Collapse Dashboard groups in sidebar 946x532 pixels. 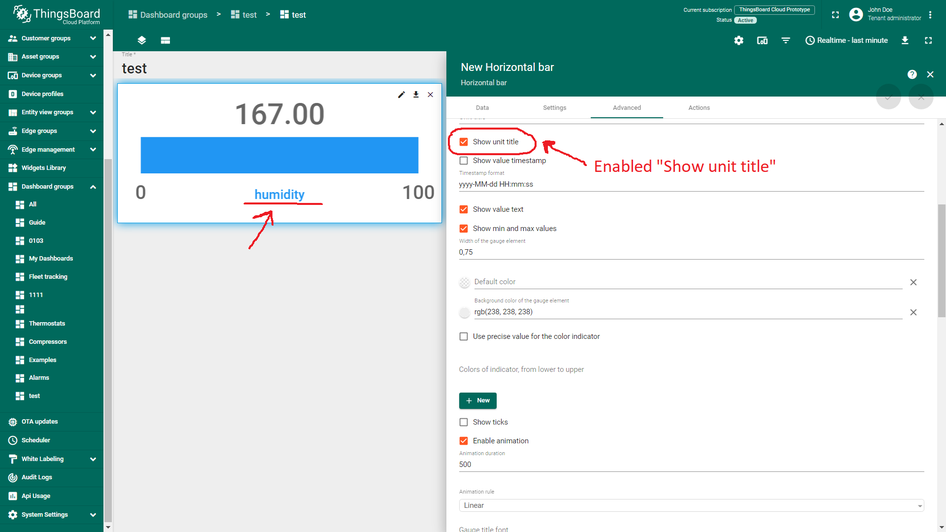point(93,187)
